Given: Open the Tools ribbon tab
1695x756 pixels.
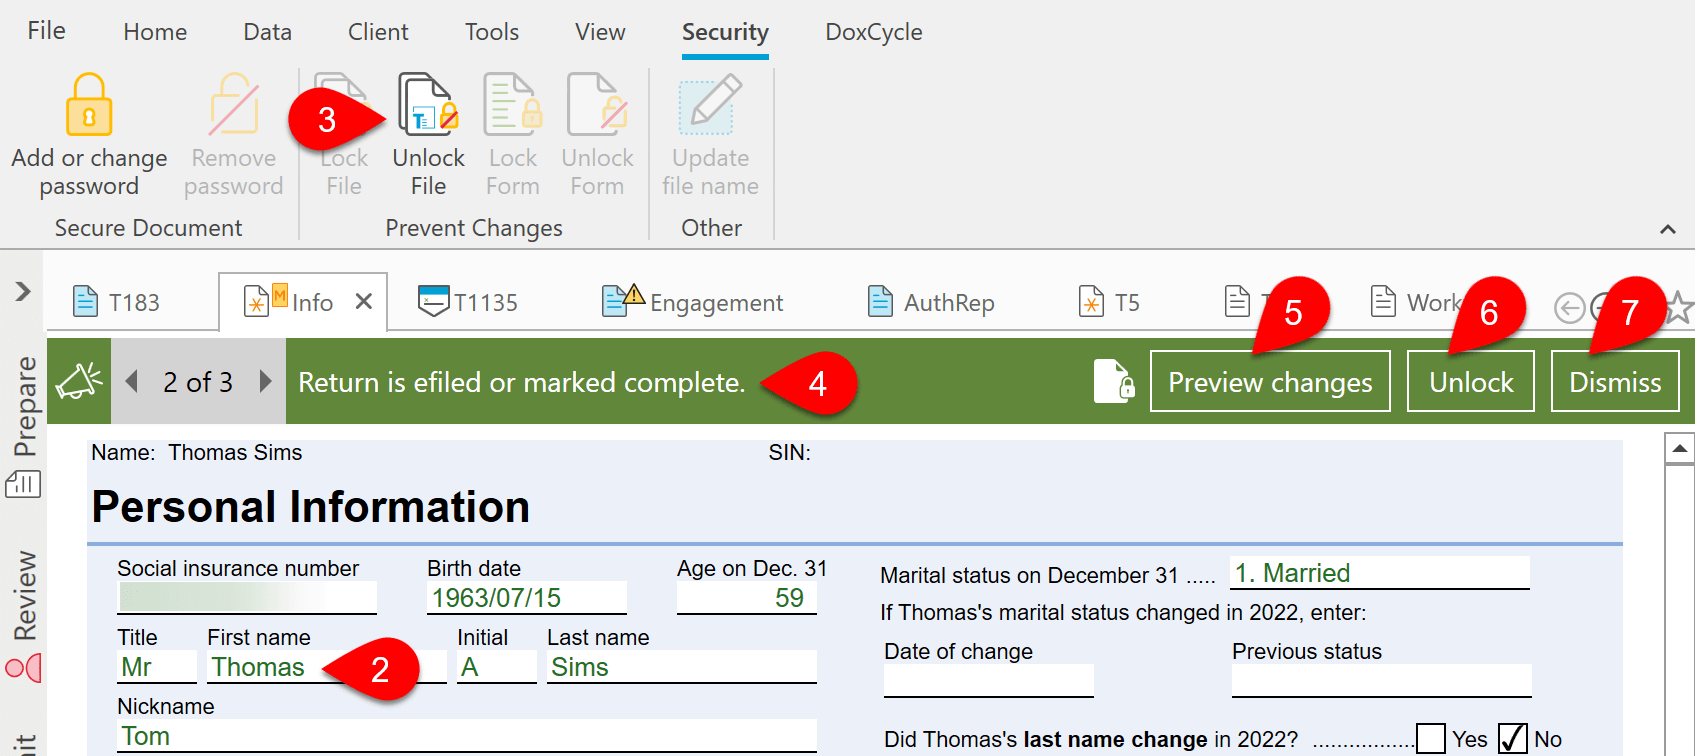Looking at the screenshot, I should coord(492,32).
